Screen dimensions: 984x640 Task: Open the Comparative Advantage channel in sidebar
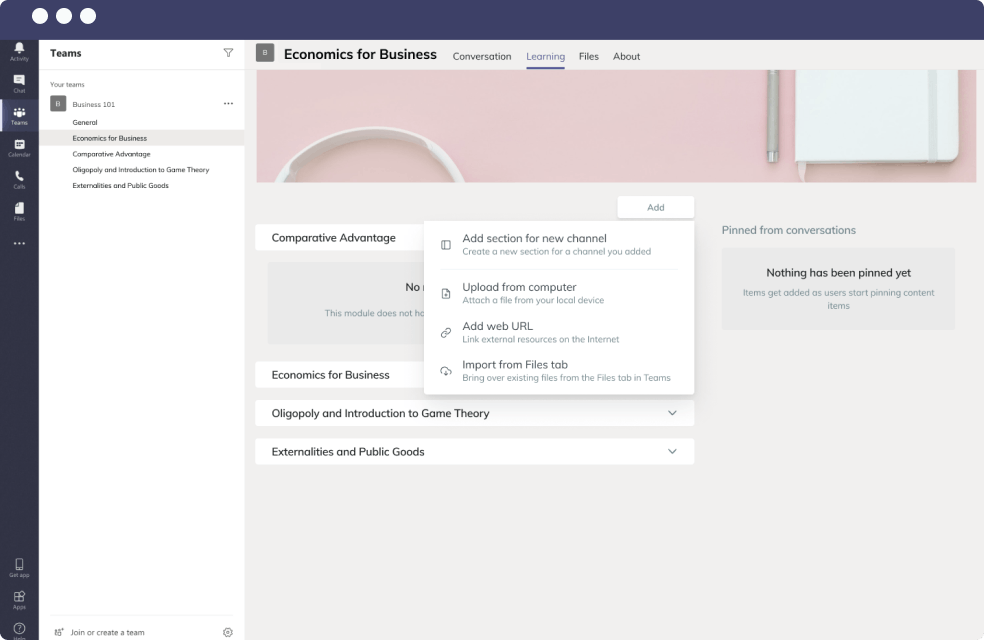[x=111, y=154]
